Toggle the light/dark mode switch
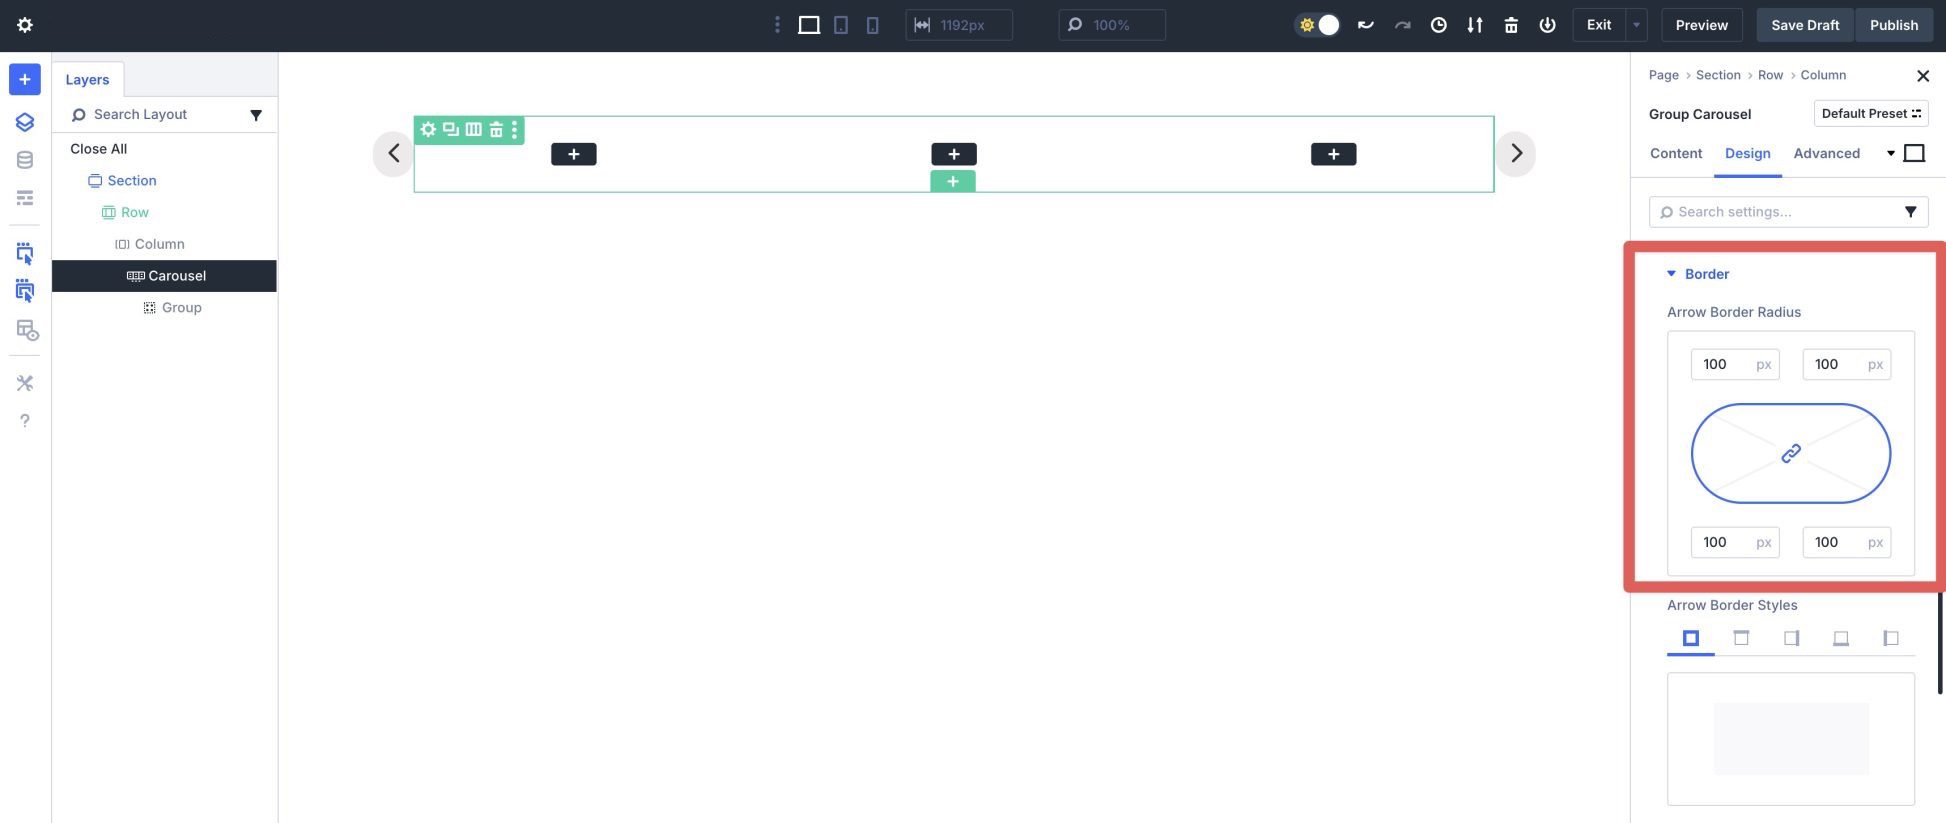This screenshot has height=823, width=1946. pyautogui.click(x=1318, y=25)
